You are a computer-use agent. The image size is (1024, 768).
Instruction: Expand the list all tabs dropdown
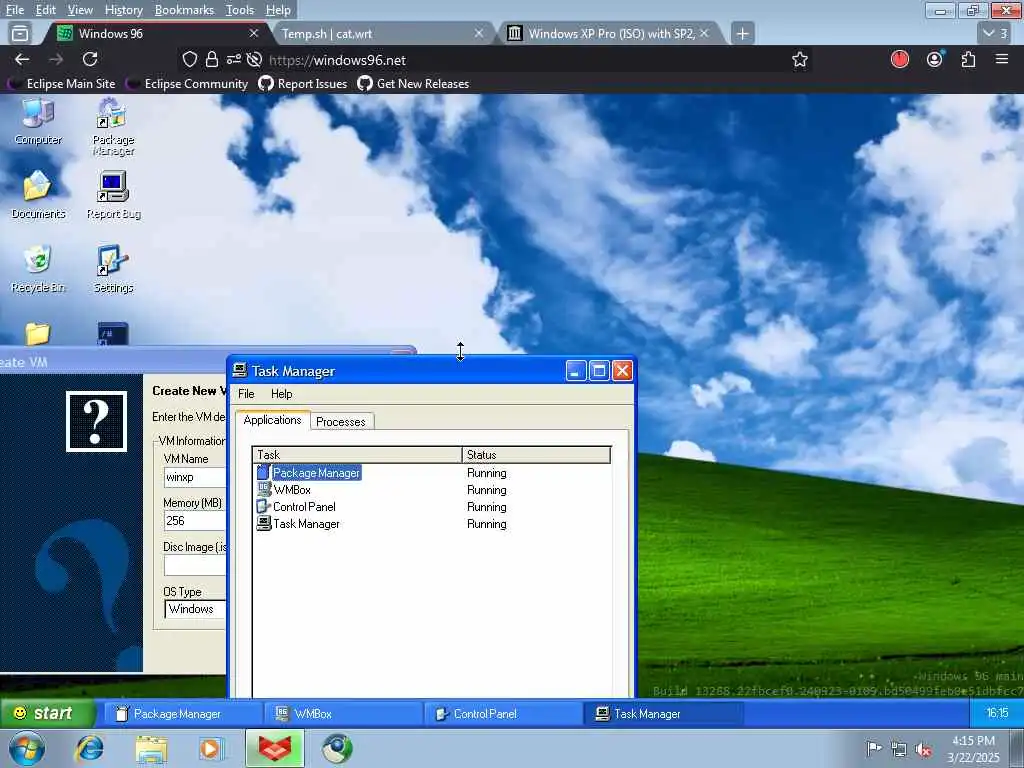point(995,33)
